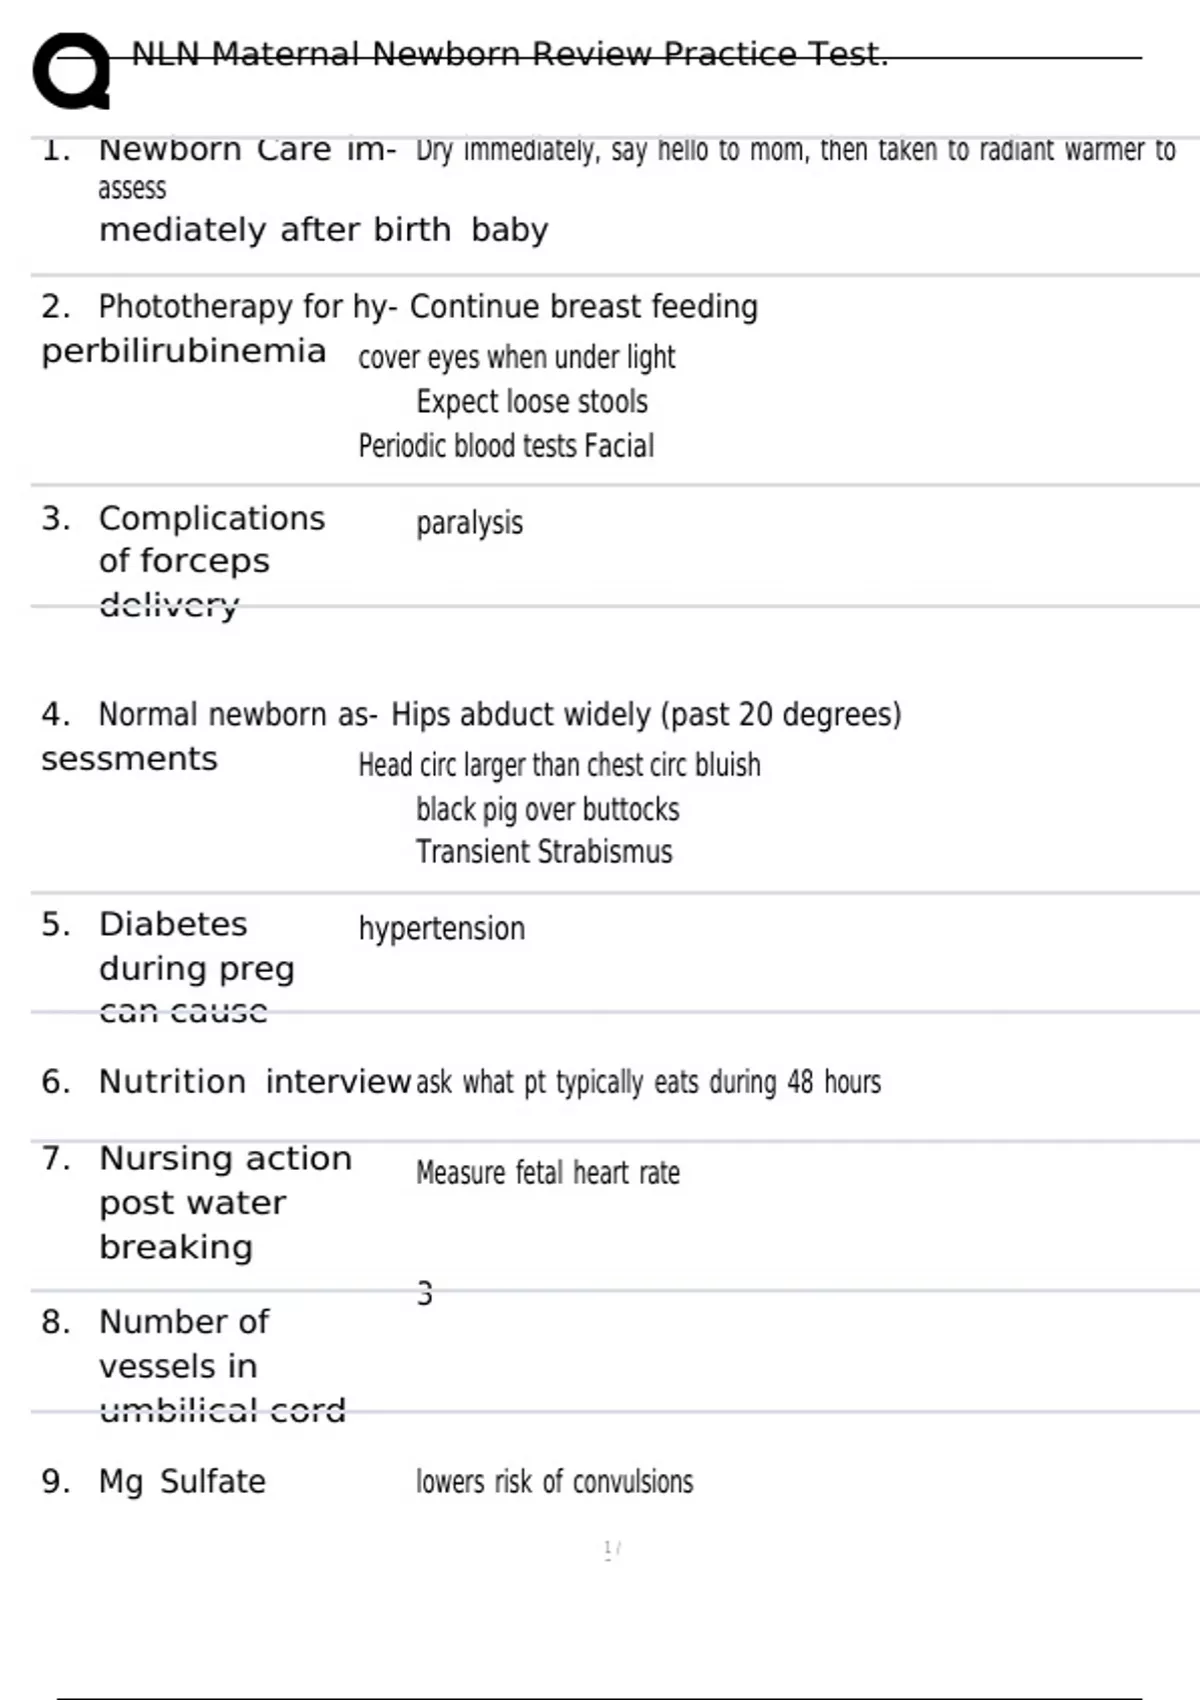Click the Nutrition interview term
This screenshot has width=1200, height=1700.
pyautogui.click(x=255, y=1081)
